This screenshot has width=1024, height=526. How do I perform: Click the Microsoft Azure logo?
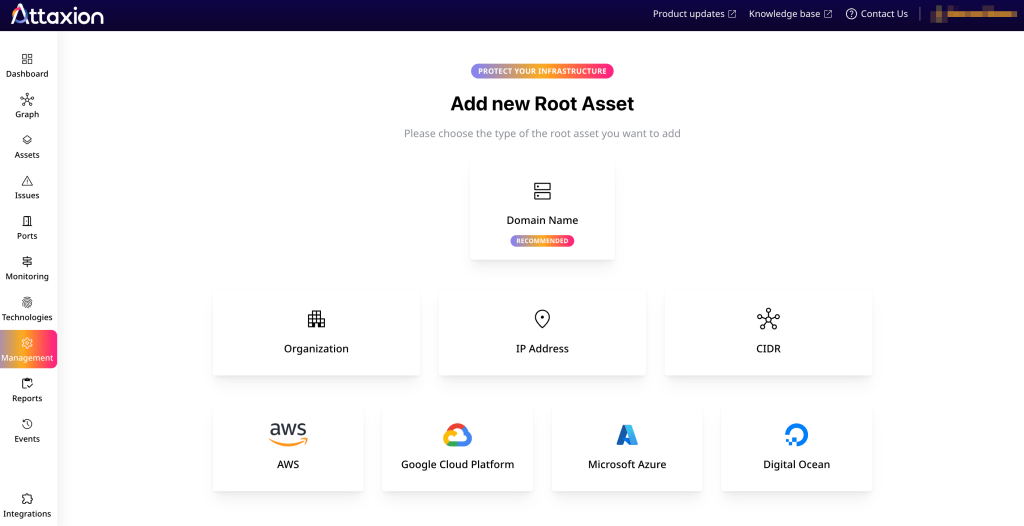click(627, 435)
